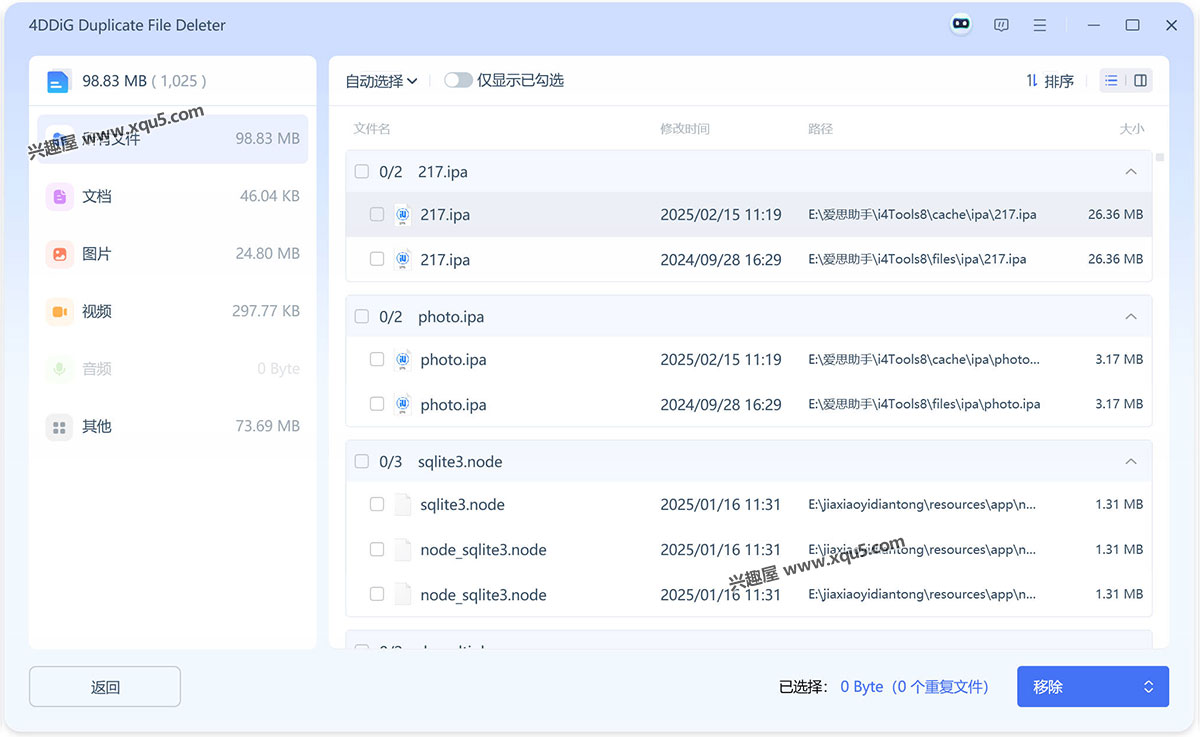1200x737 pixels.
Task: Click the 返回 button
Action: pyautogui.click(x=105, y=687)
